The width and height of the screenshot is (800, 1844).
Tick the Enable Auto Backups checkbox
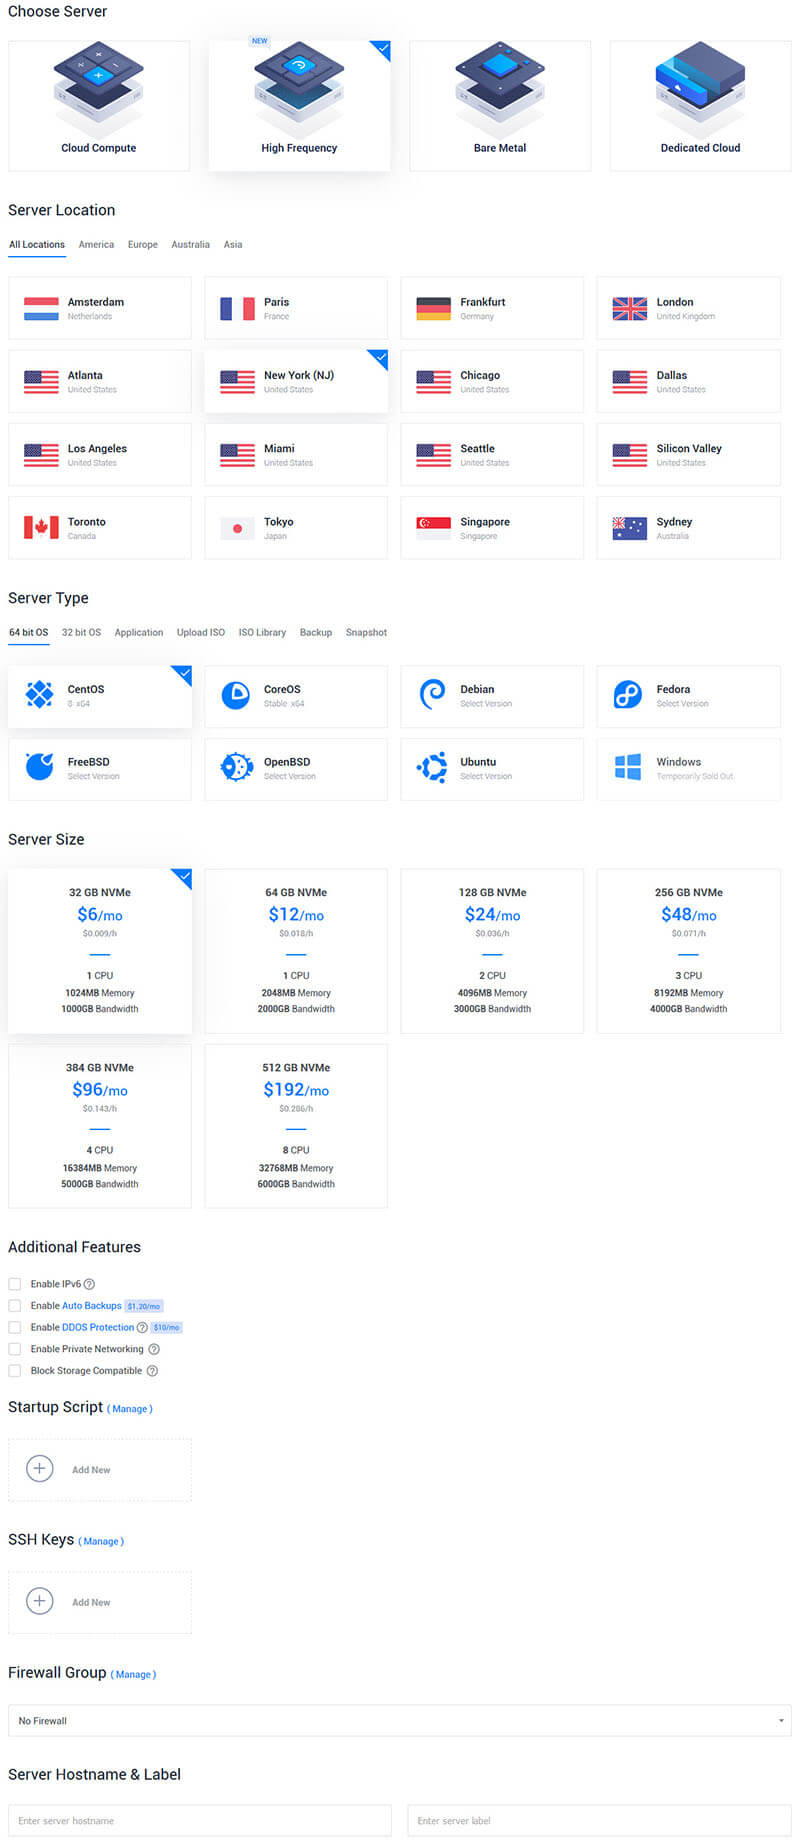(x=14, y=1306)
